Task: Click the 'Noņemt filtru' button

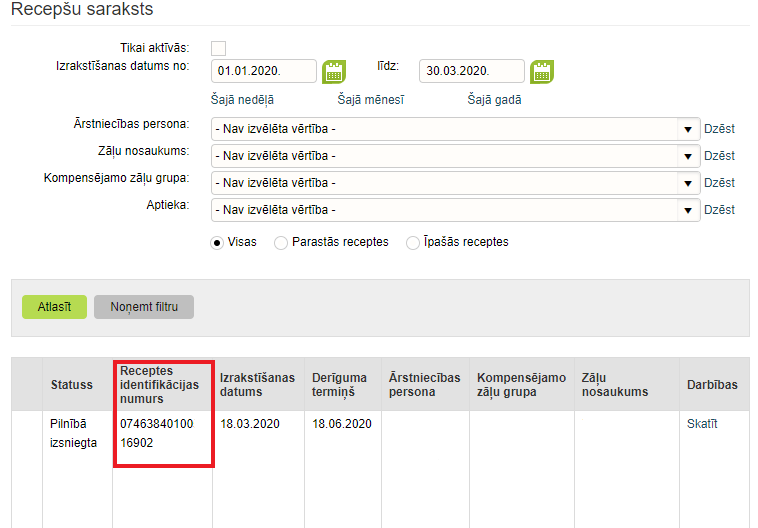Action: 144,307
